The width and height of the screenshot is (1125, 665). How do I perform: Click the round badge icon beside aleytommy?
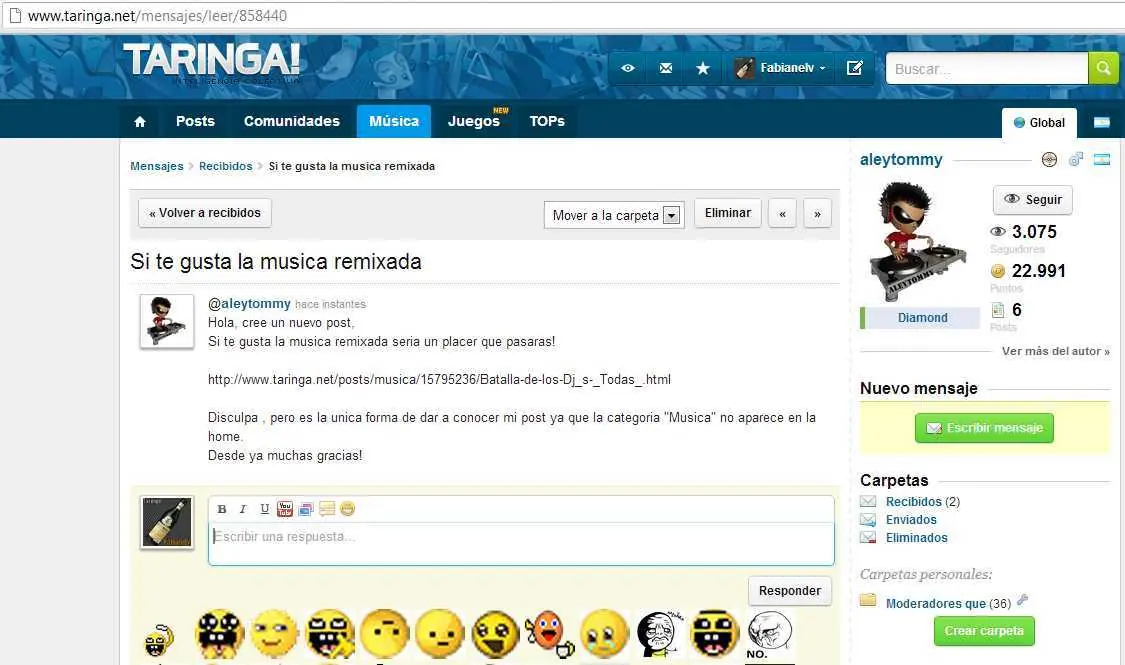1049,159
